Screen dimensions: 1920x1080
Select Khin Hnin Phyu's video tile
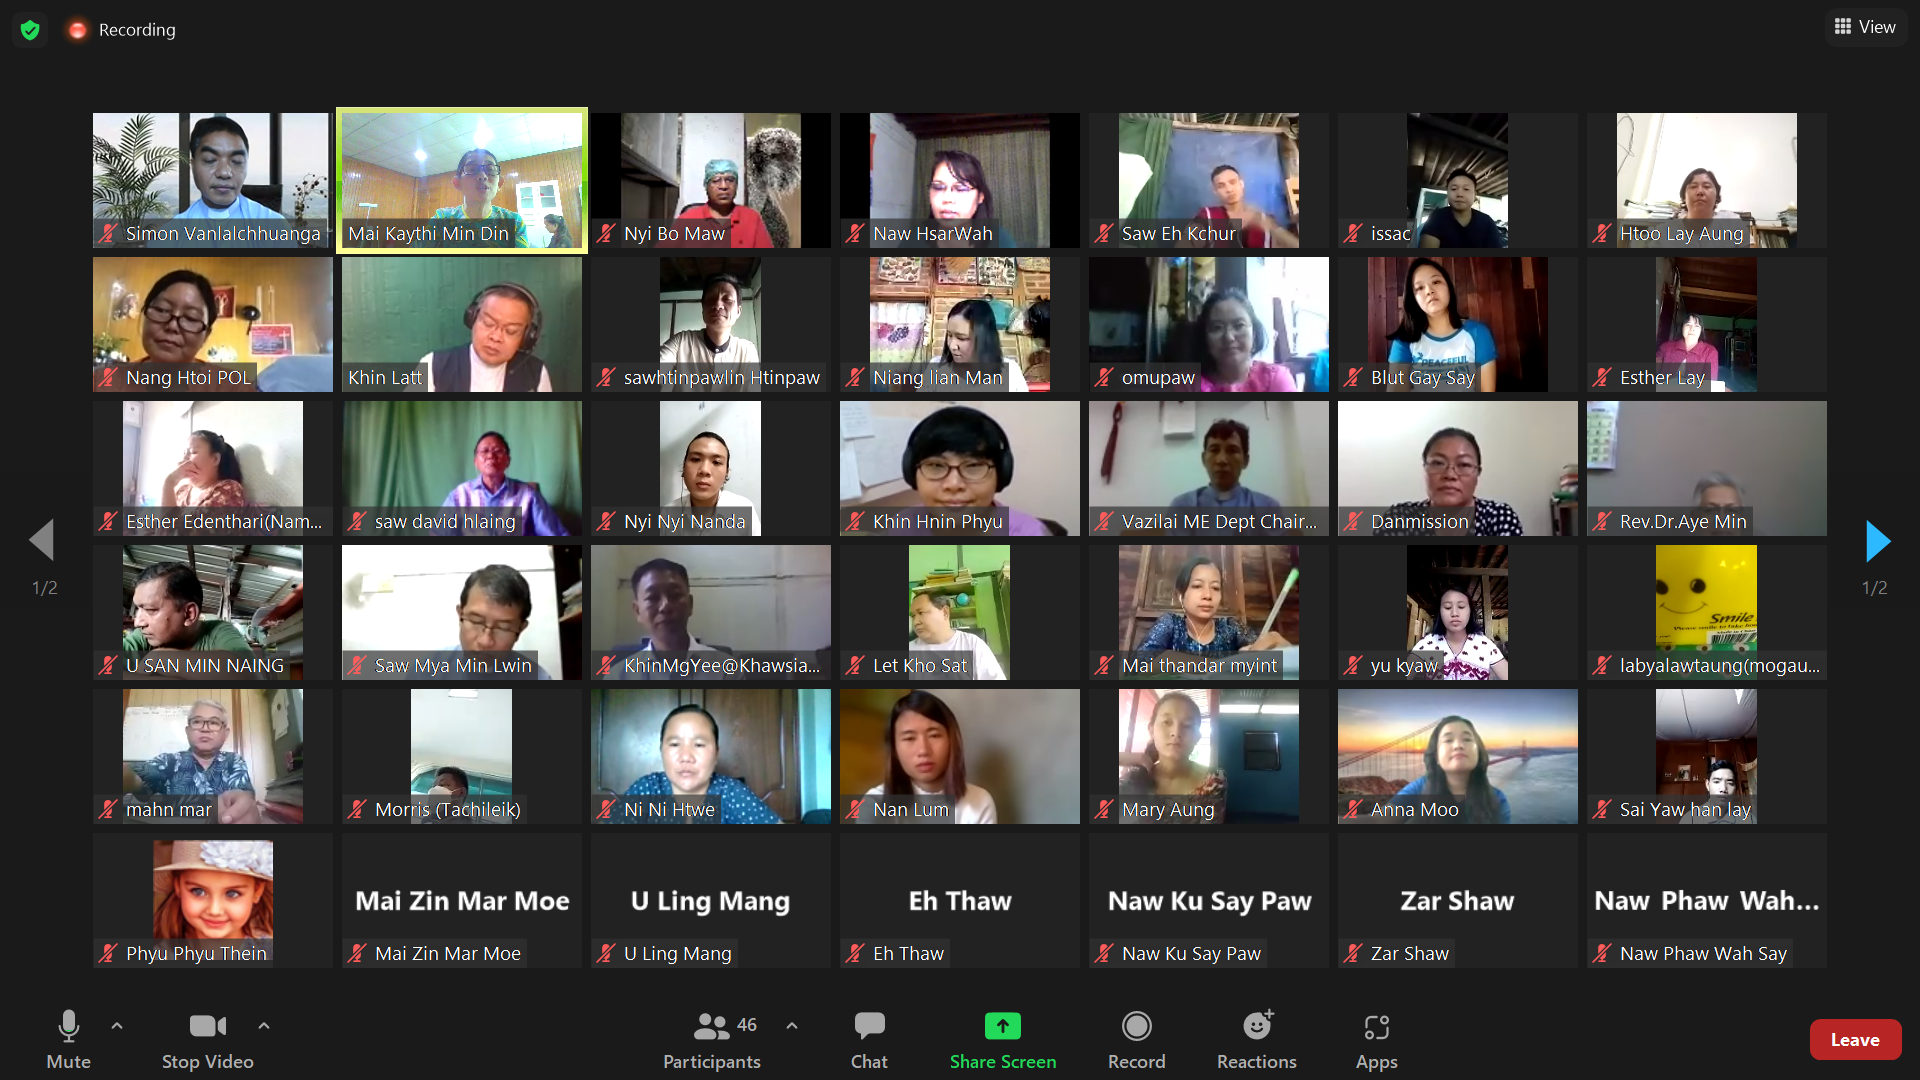pos(959,468)
